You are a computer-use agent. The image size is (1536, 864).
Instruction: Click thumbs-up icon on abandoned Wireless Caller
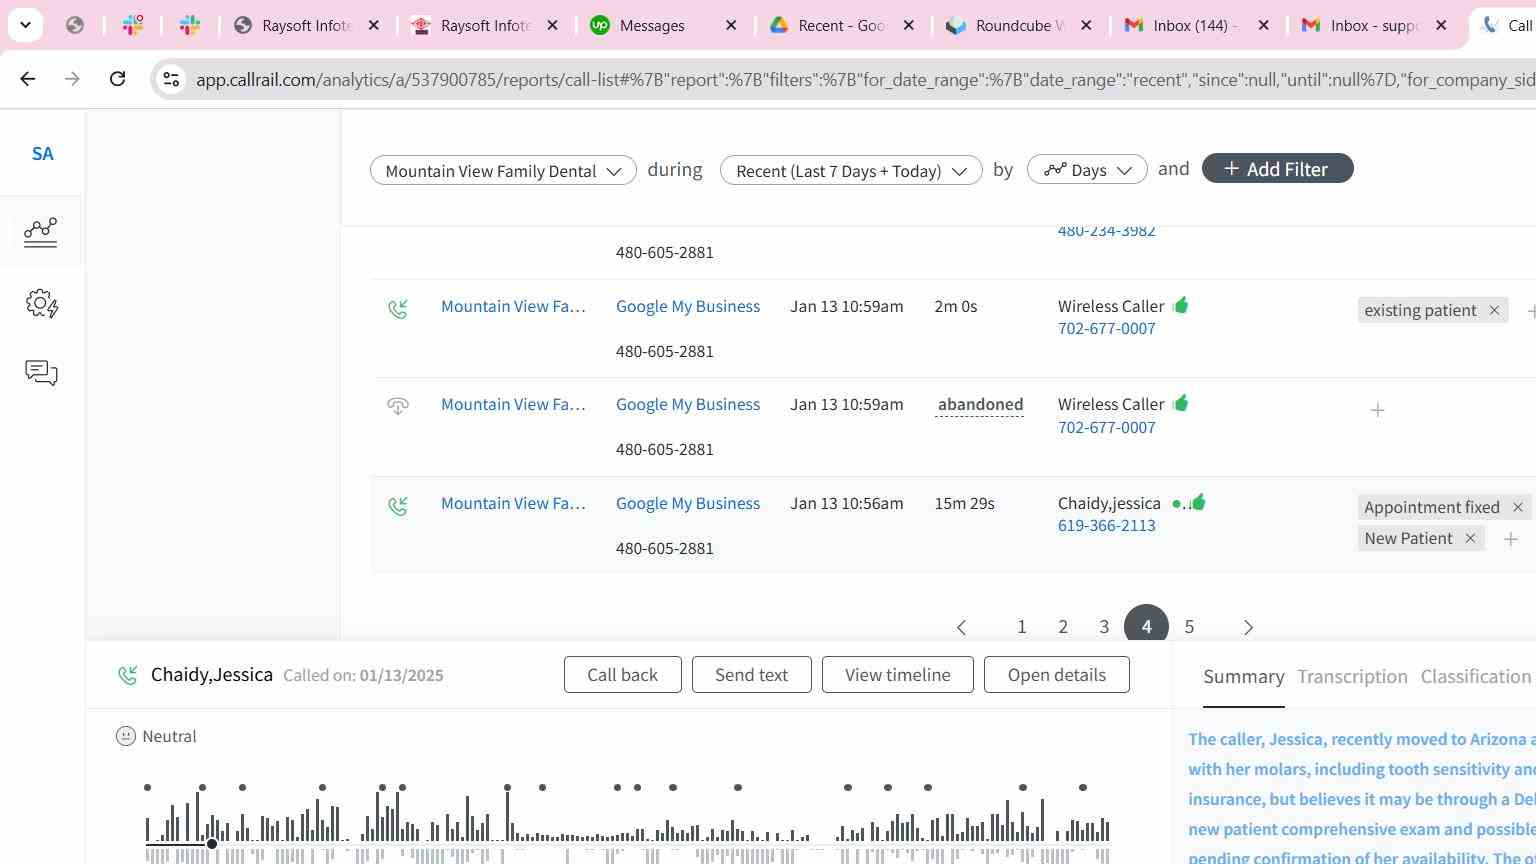tap(1181, 403)
